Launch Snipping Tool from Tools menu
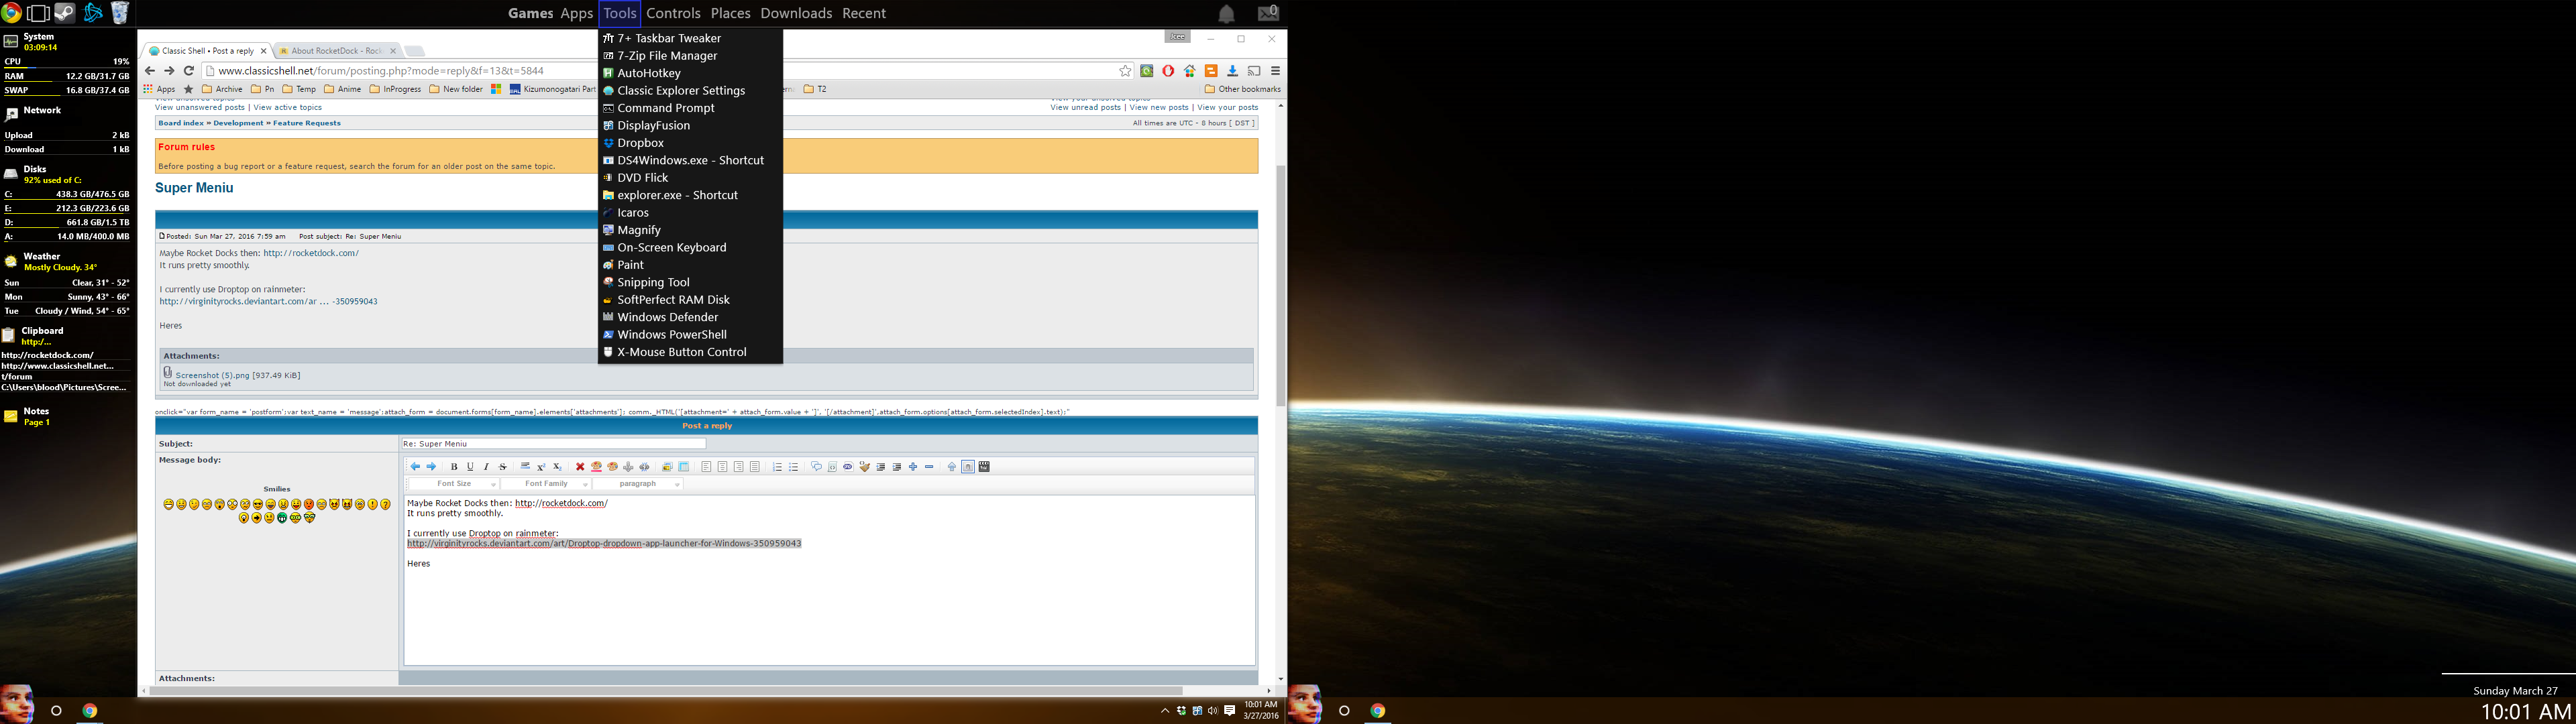Viewport: 2576px width, 724px height. click(653, 282)
